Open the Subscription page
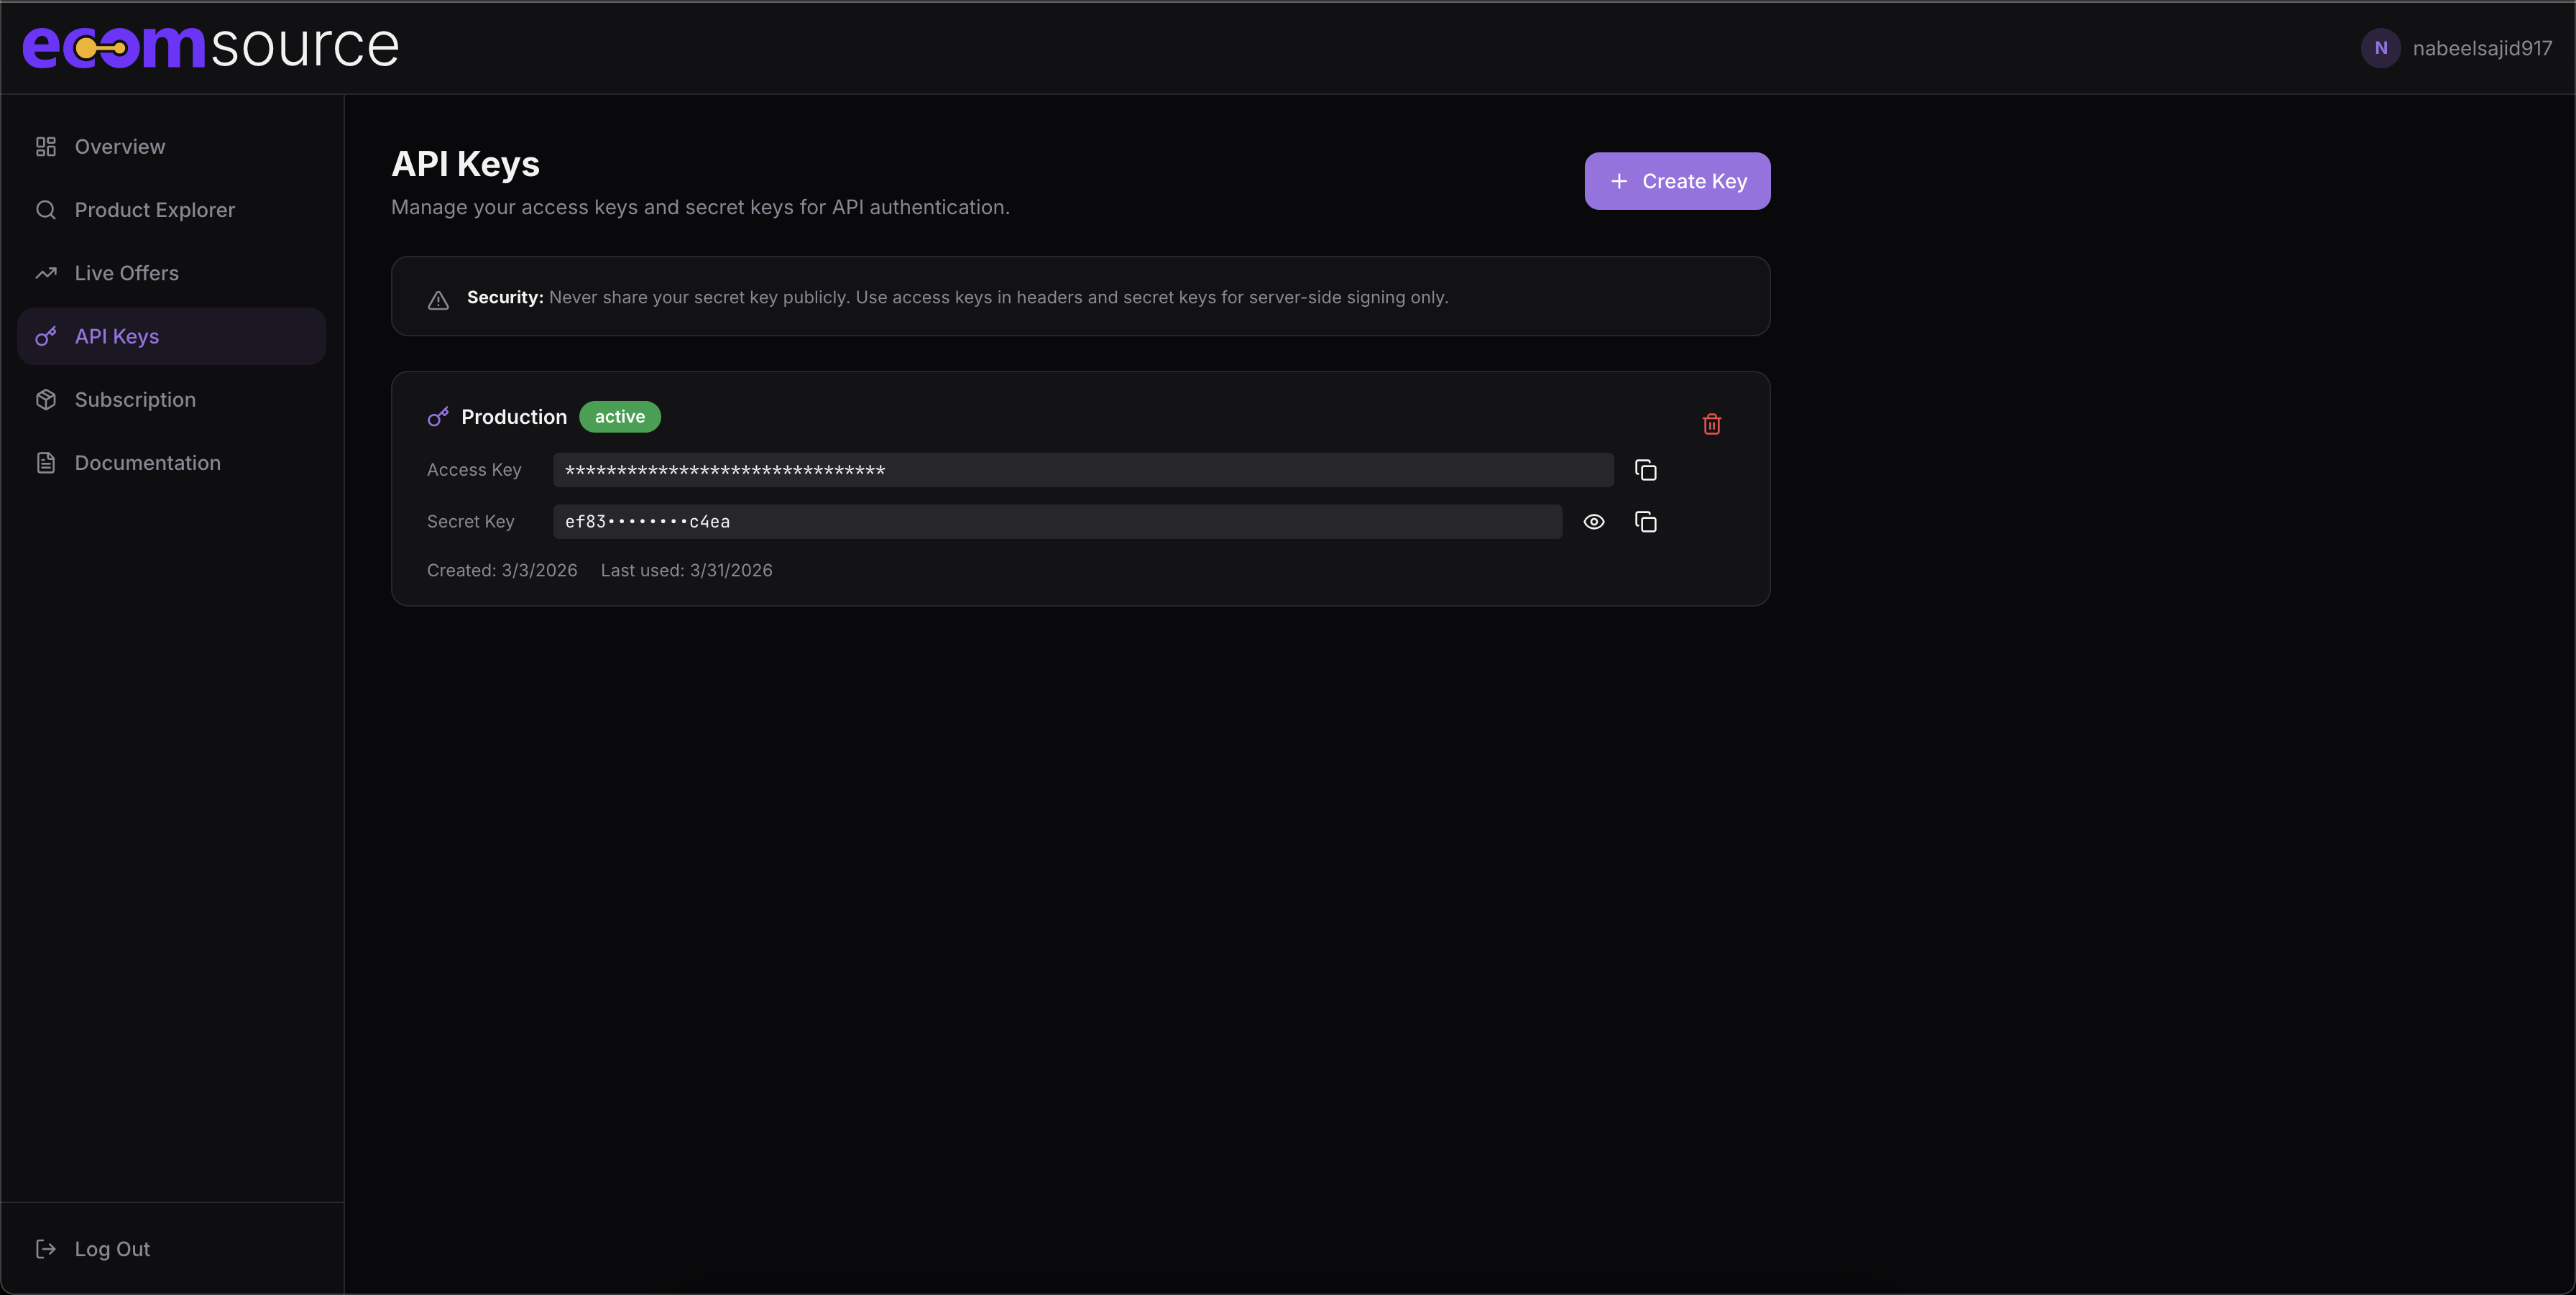 [x=172, y=400]
